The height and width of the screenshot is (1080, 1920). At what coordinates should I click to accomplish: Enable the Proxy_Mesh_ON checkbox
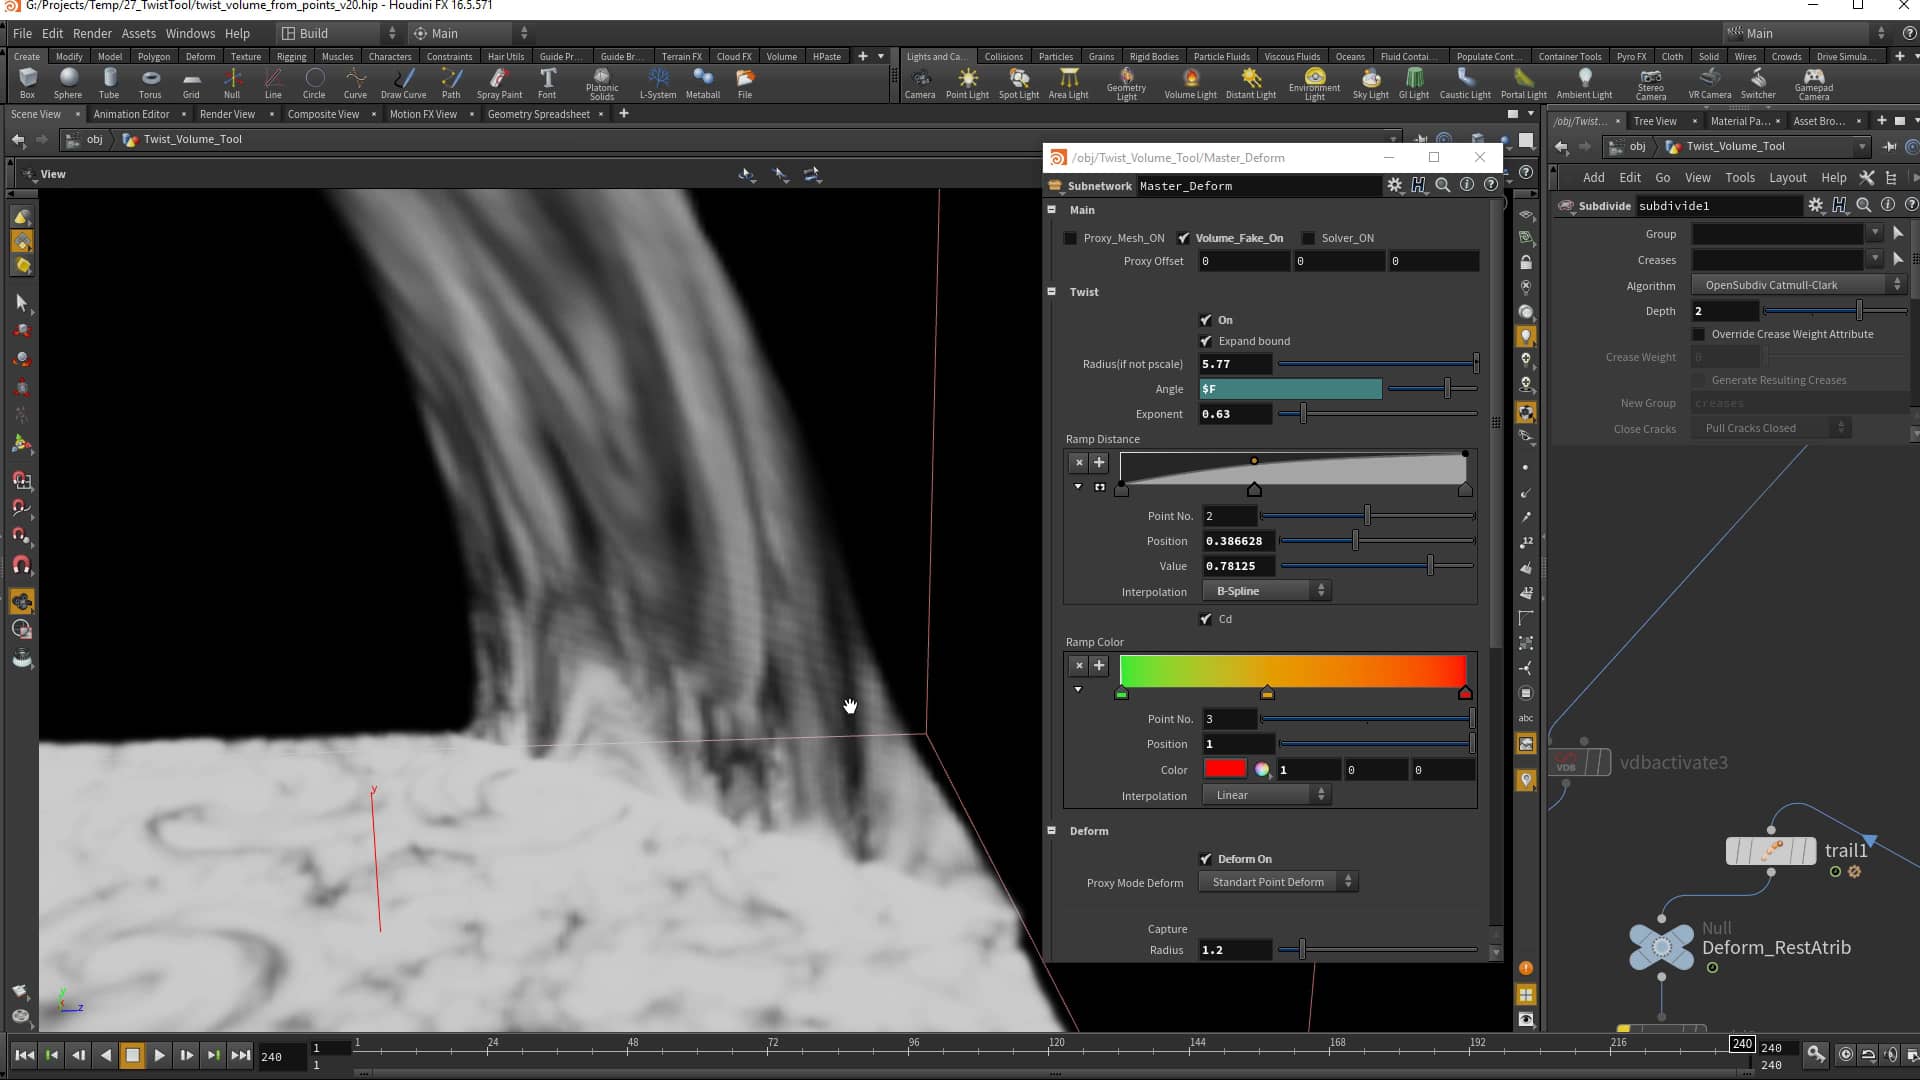[x=1070, y=238]
